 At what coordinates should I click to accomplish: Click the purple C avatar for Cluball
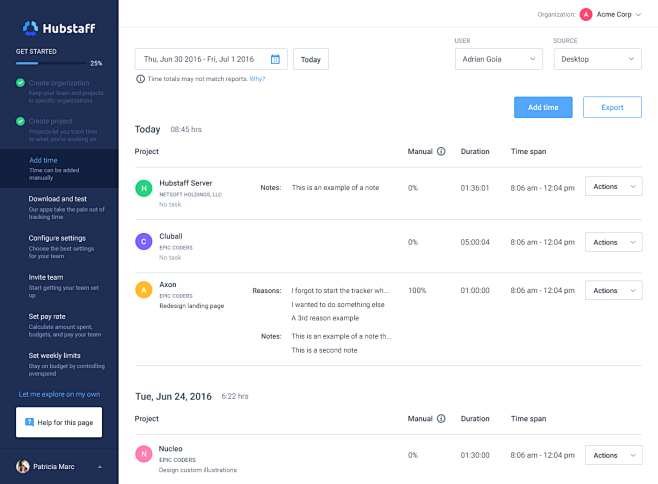pyautogui.click(x=144, y=241)
